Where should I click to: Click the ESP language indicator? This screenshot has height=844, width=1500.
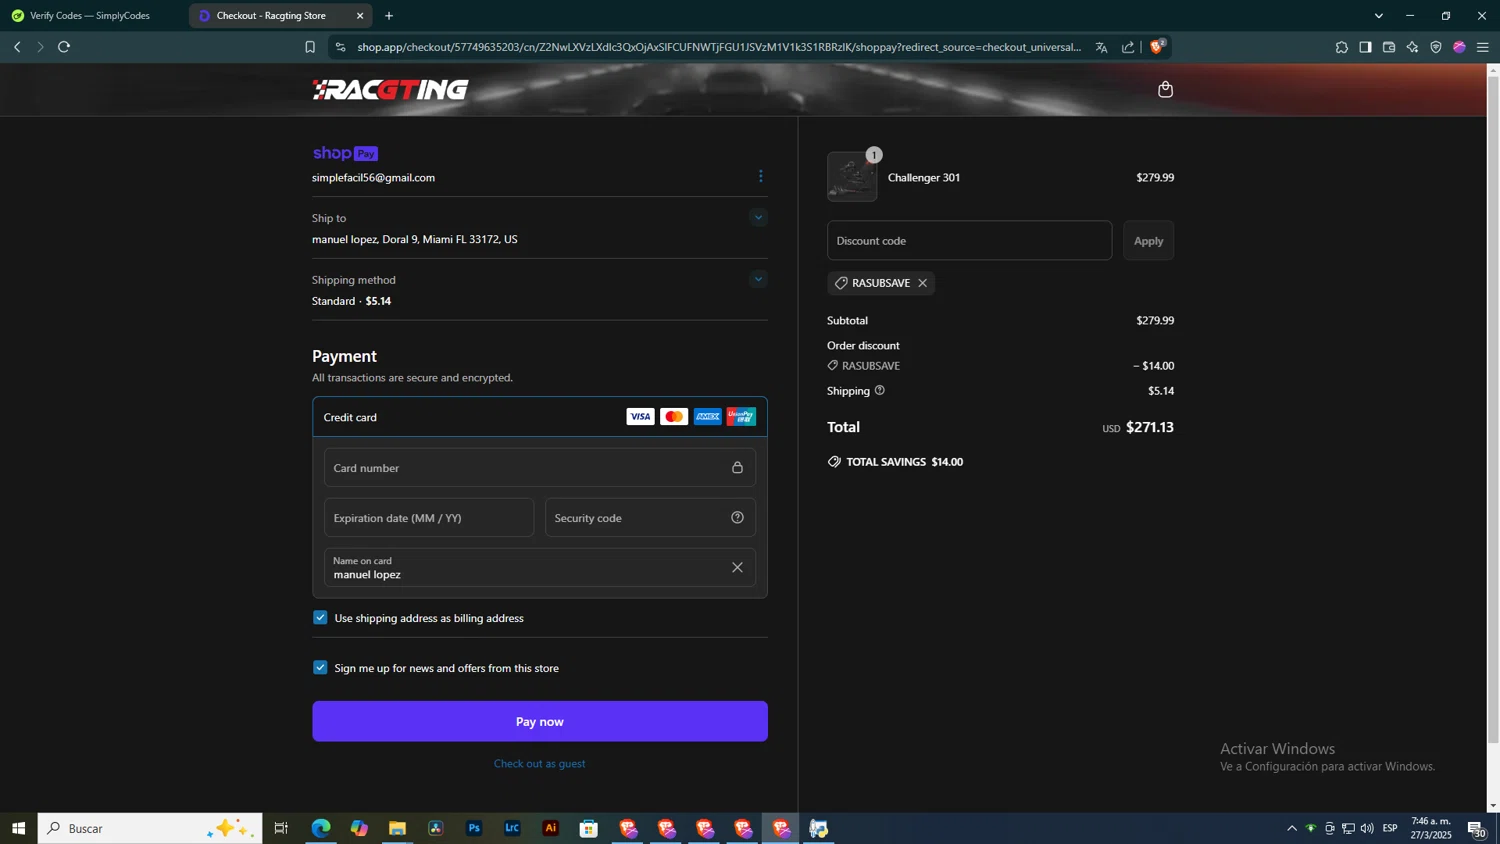pyautogui.click(x=1390, y=828)
